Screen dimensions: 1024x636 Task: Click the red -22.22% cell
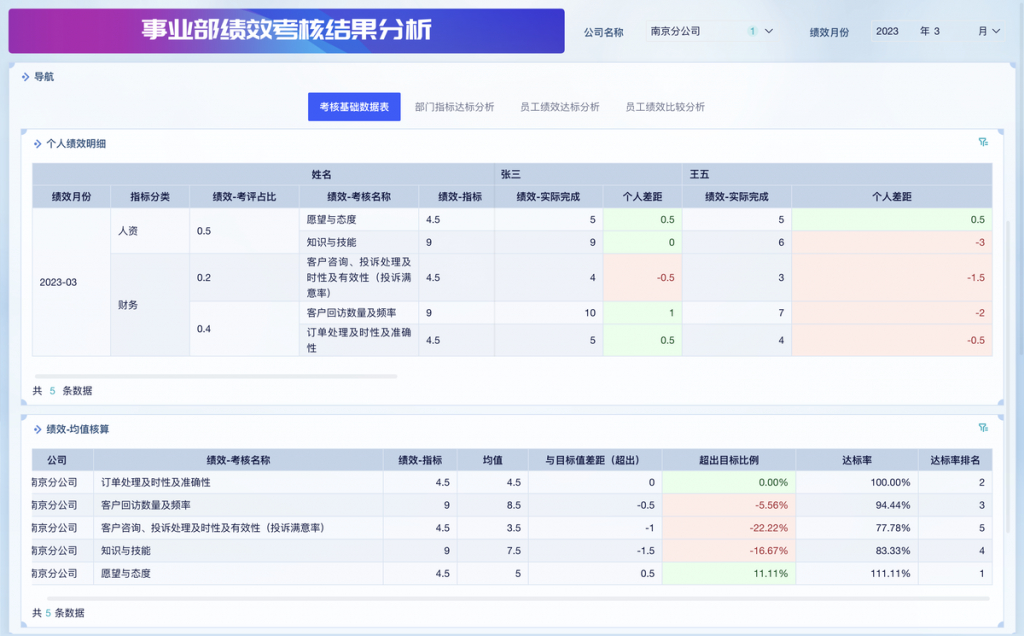coord(728,527)
